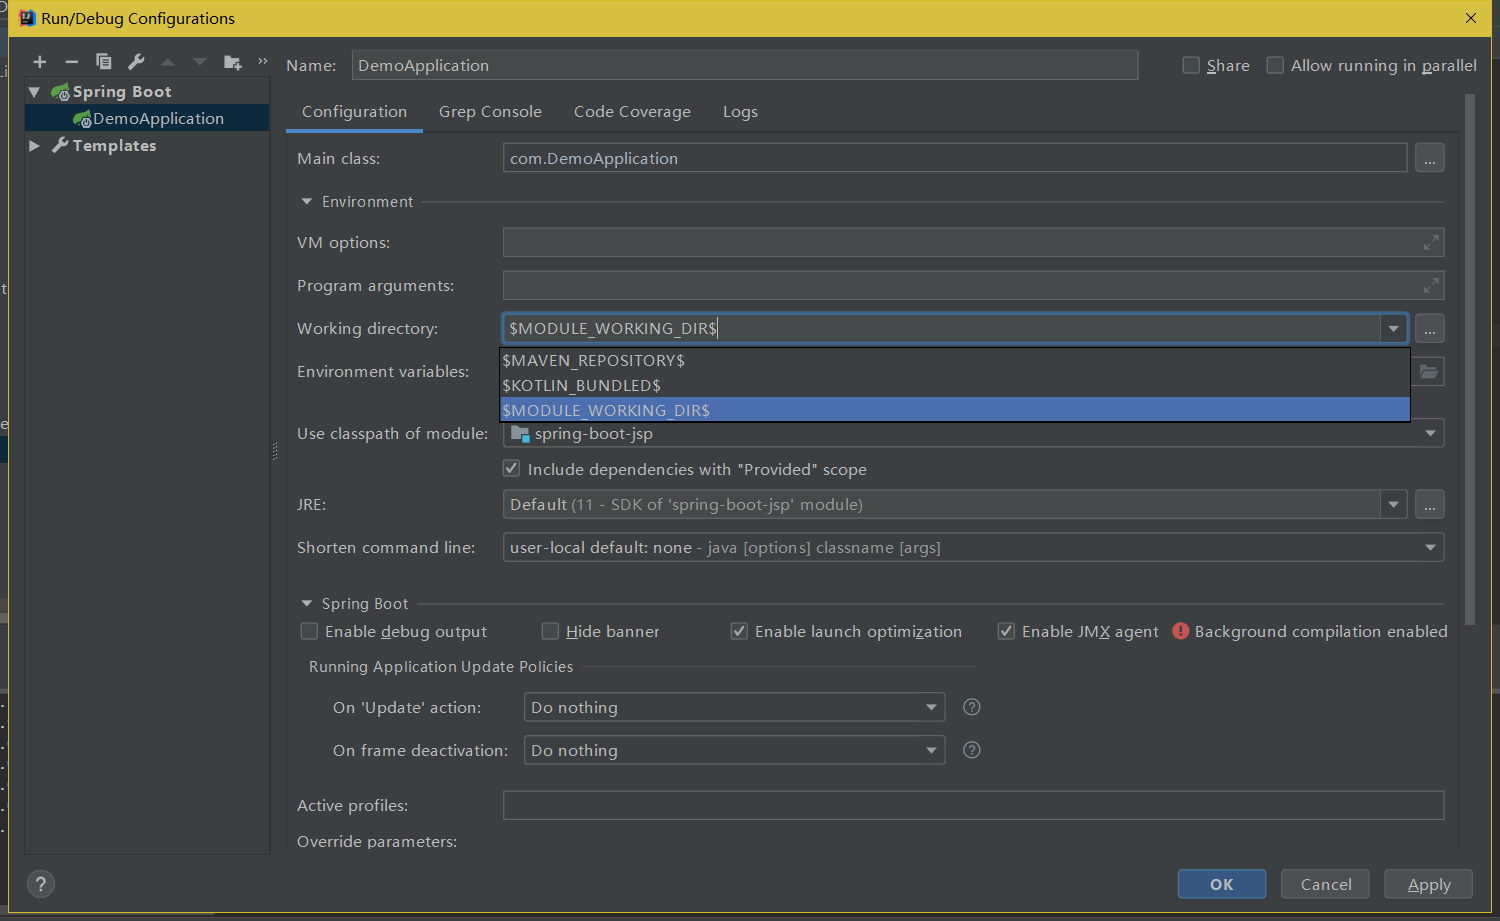1500x921 pixels.
Task: Move configuration down arrow
Action: pos(200,62)
